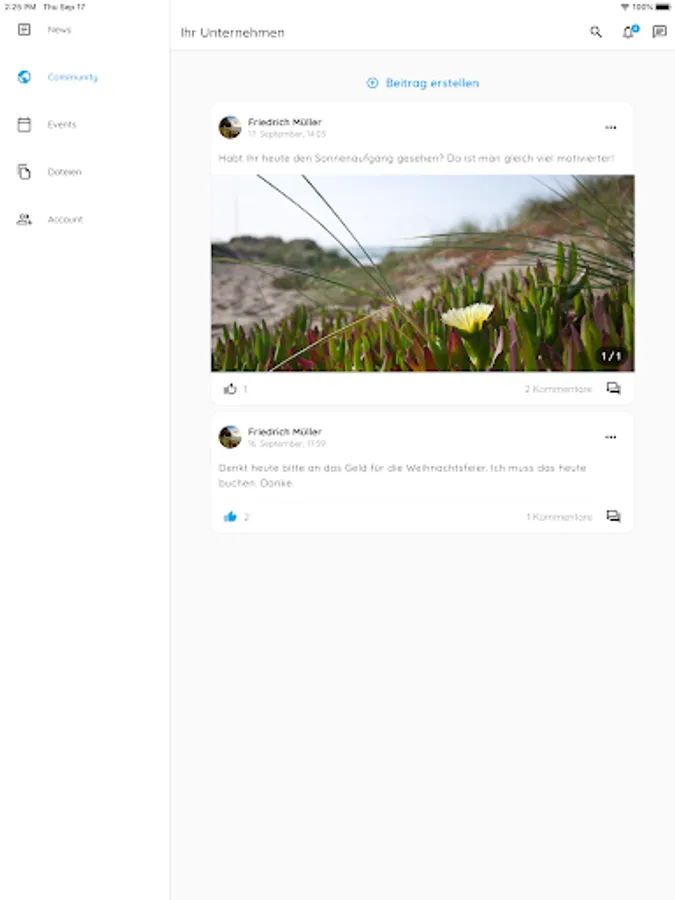
Task: Open options menu of the Sonnenaufgang post
Action: [x=611, y=127]
